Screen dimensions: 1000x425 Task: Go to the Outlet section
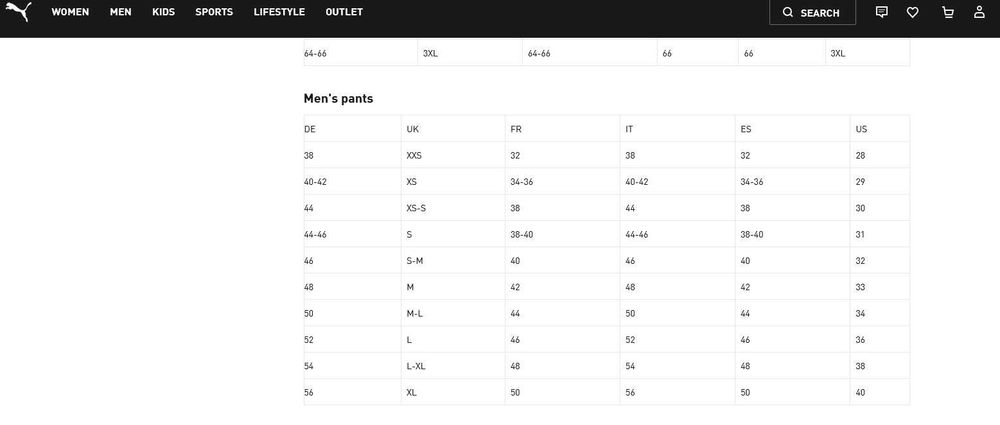(344, 11)
